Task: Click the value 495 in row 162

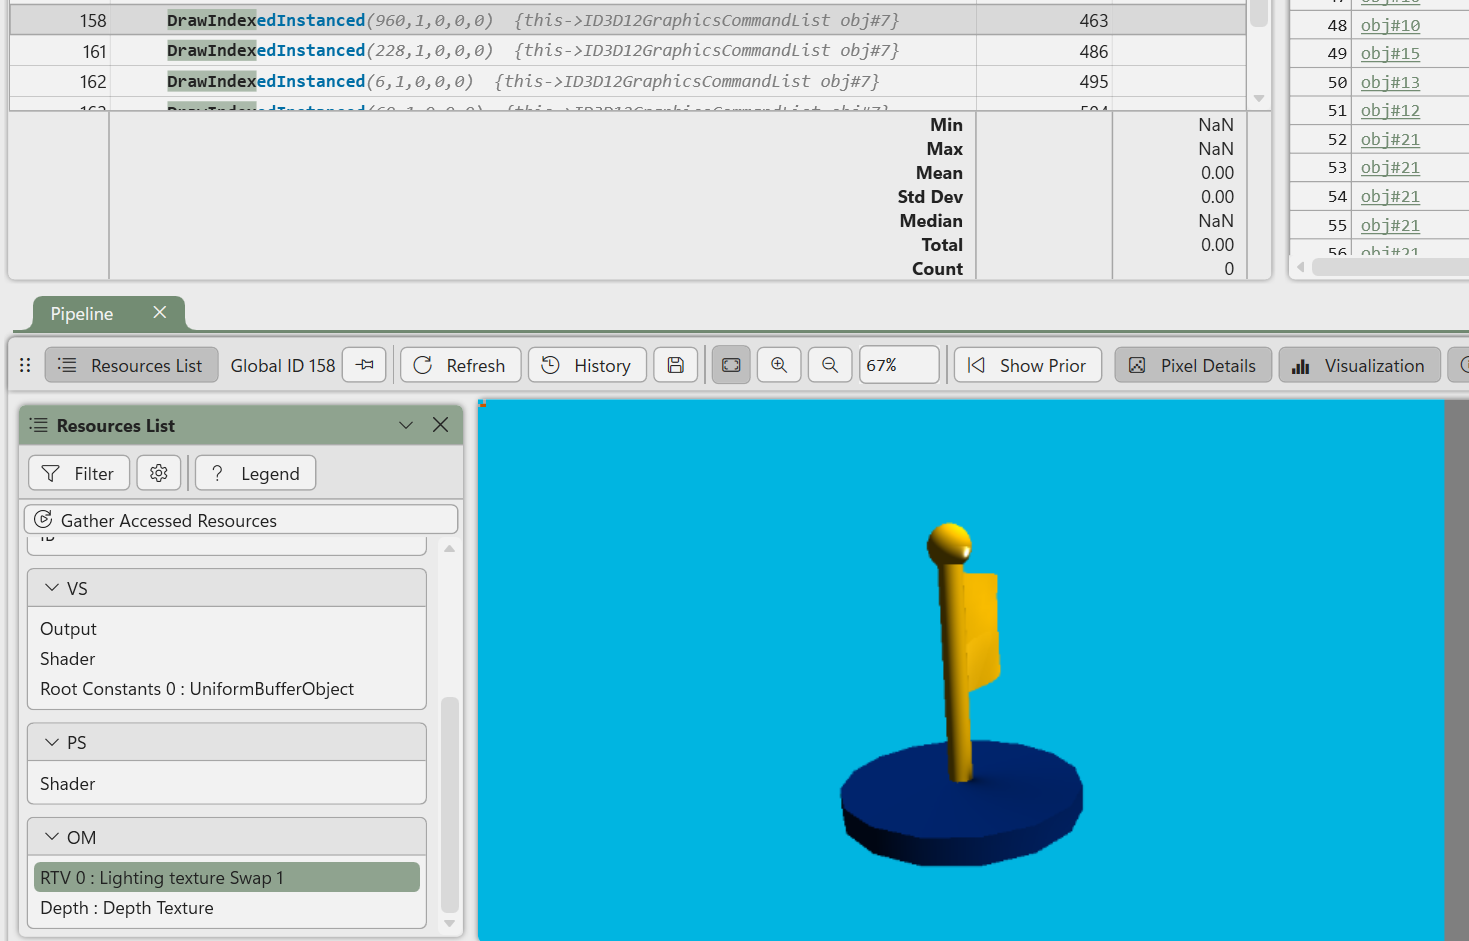Action: click(1094, 81)
